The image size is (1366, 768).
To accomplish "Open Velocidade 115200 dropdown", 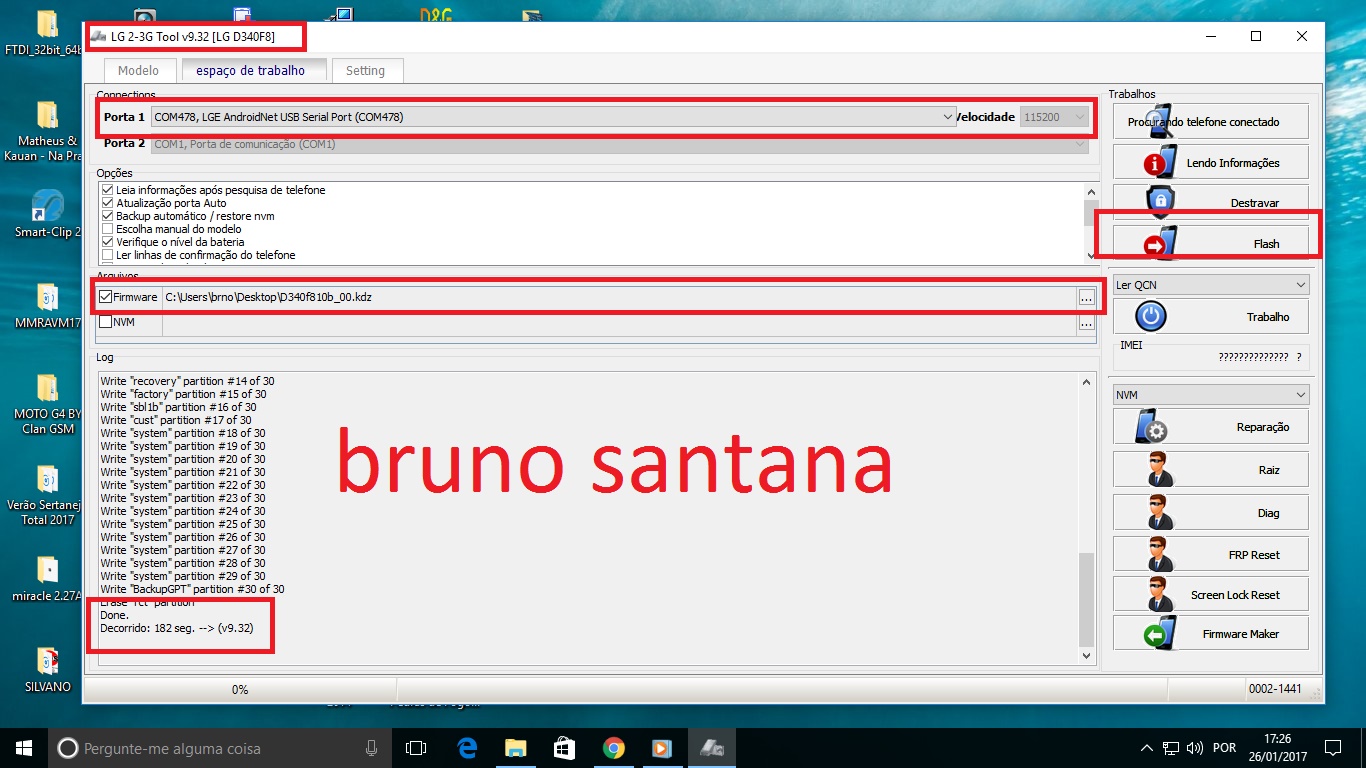I will [1054, 117].
